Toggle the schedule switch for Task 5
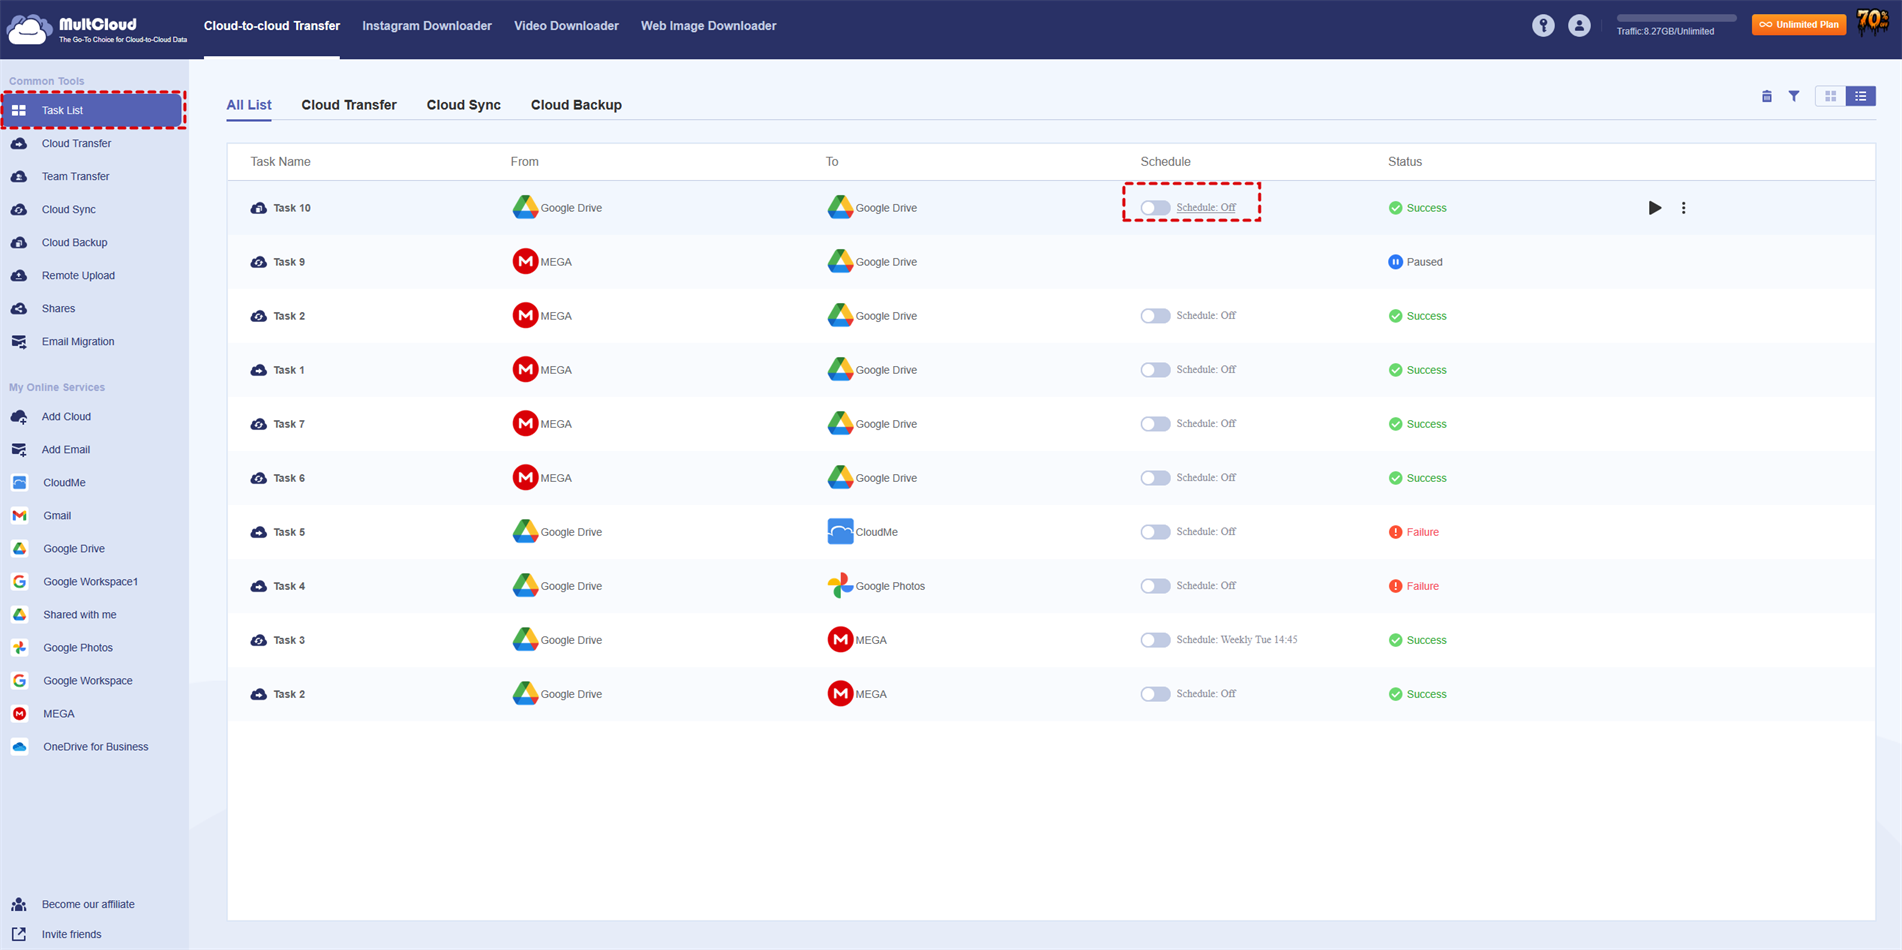Screen dimensions: 1902x950 pyautogui.click(x=1155, y=532)
